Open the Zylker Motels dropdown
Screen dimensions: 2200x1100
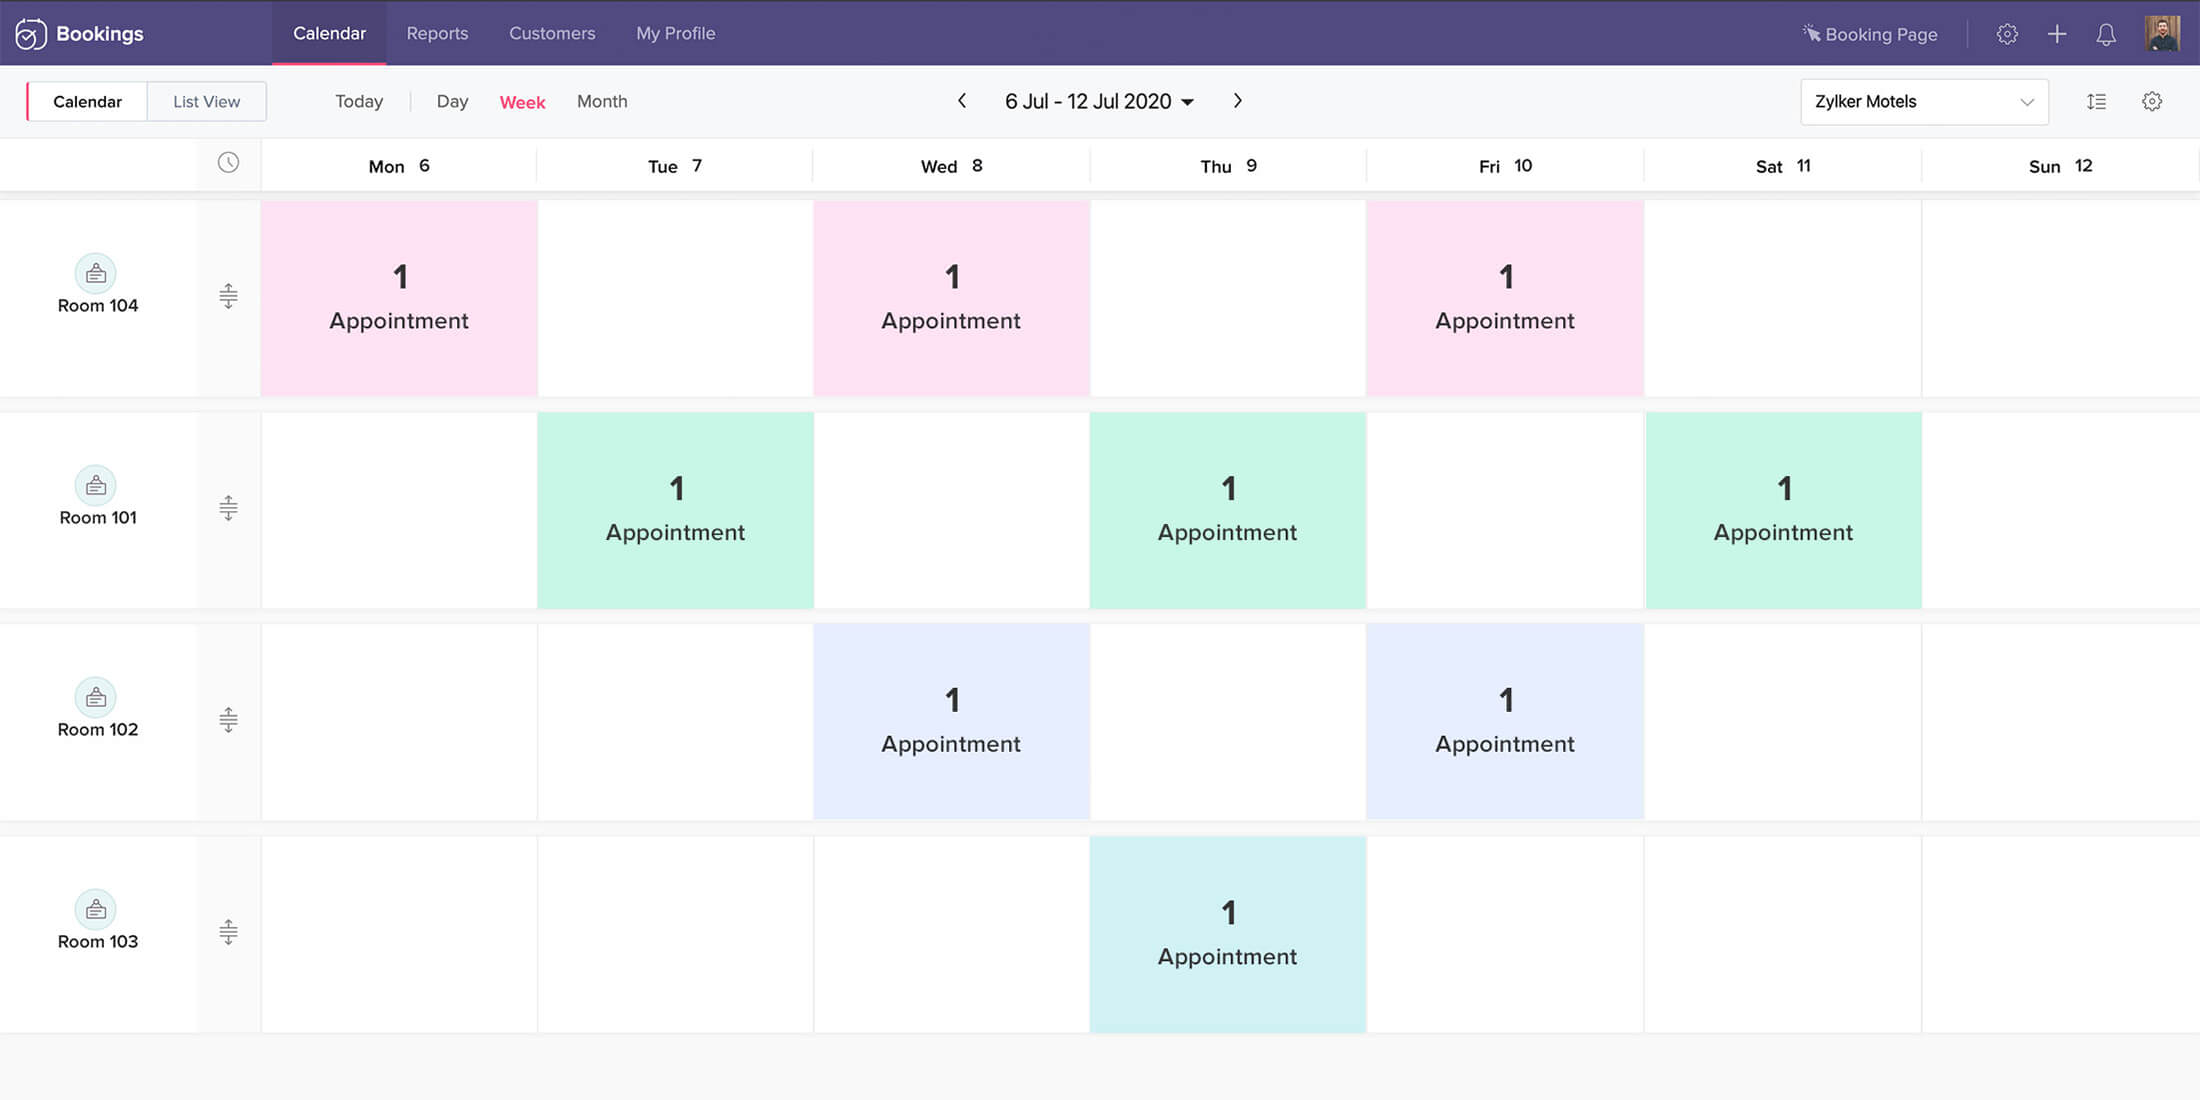pyautogui.click(x=1924, y=102)
